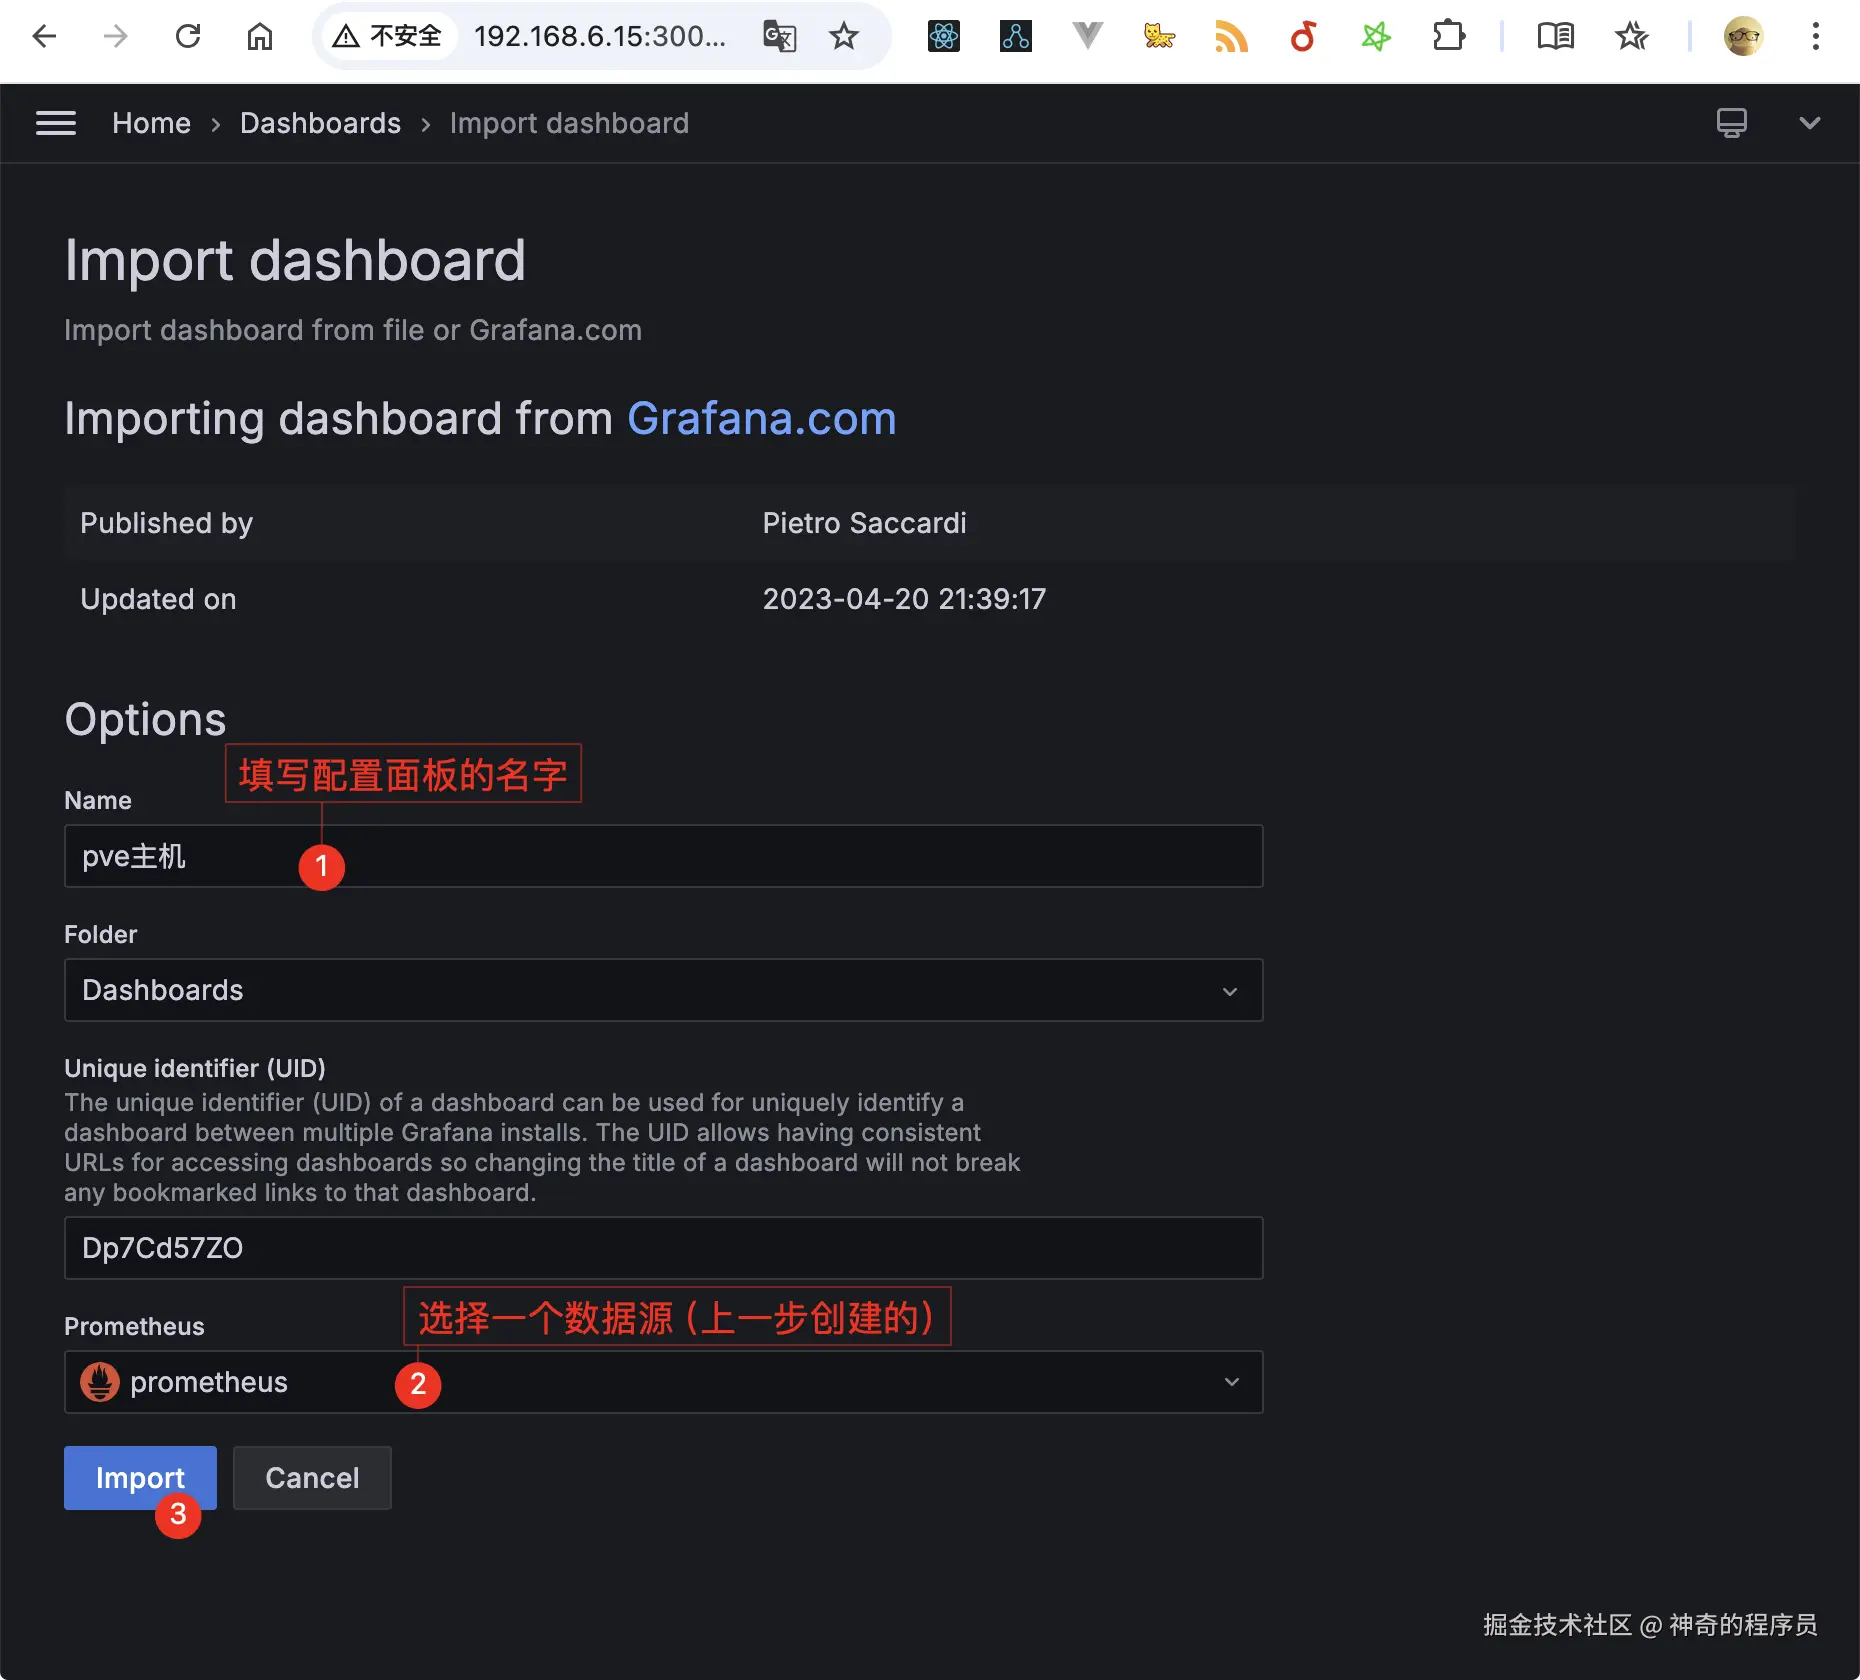Go to the Home breadcrumb

click(151, 123)
